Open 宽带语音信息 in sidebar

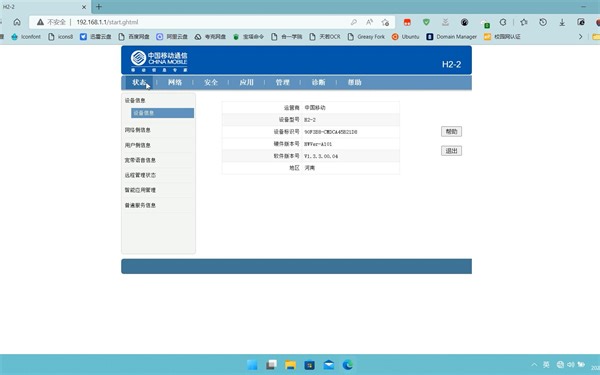[140, 160]
